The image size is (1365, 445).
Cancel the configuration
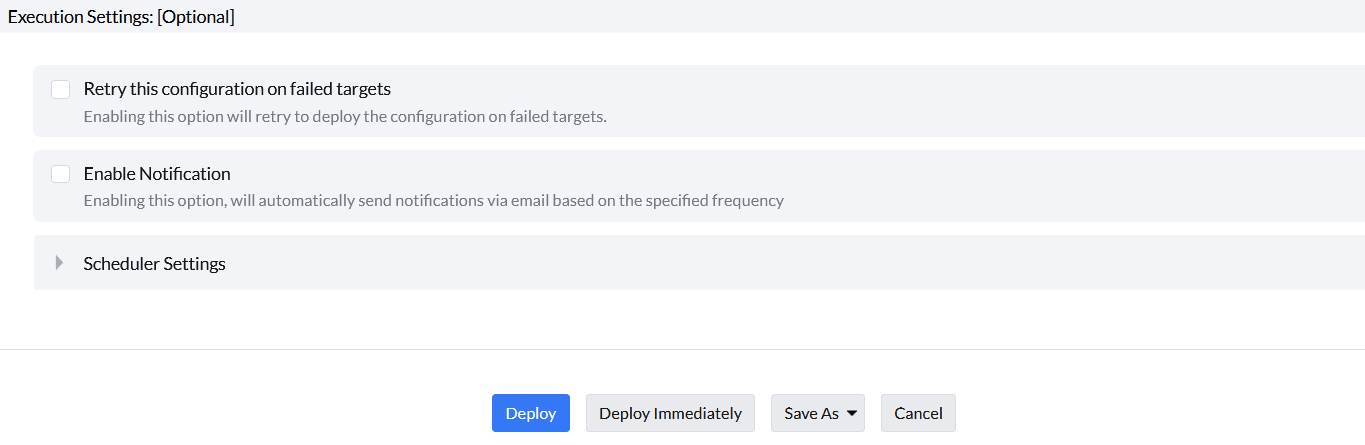pos(918,413)
